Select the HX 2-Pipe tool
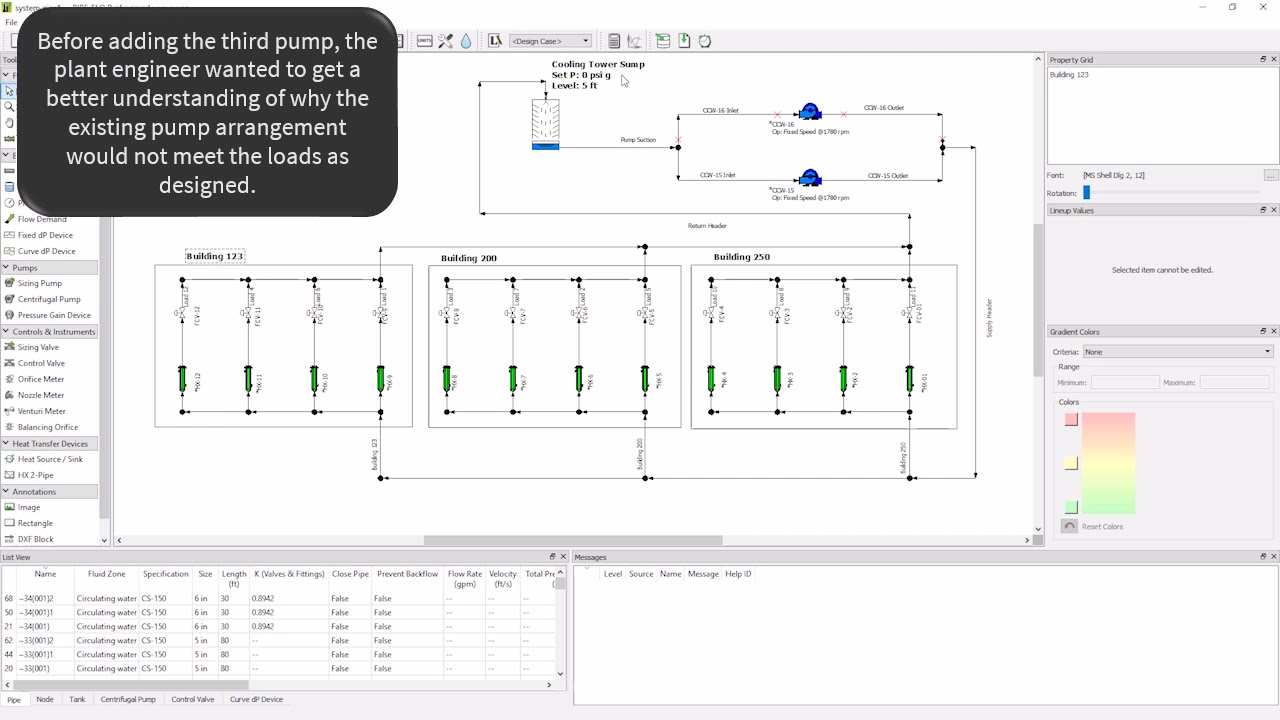1280x720 pixels. coord(35,475)
